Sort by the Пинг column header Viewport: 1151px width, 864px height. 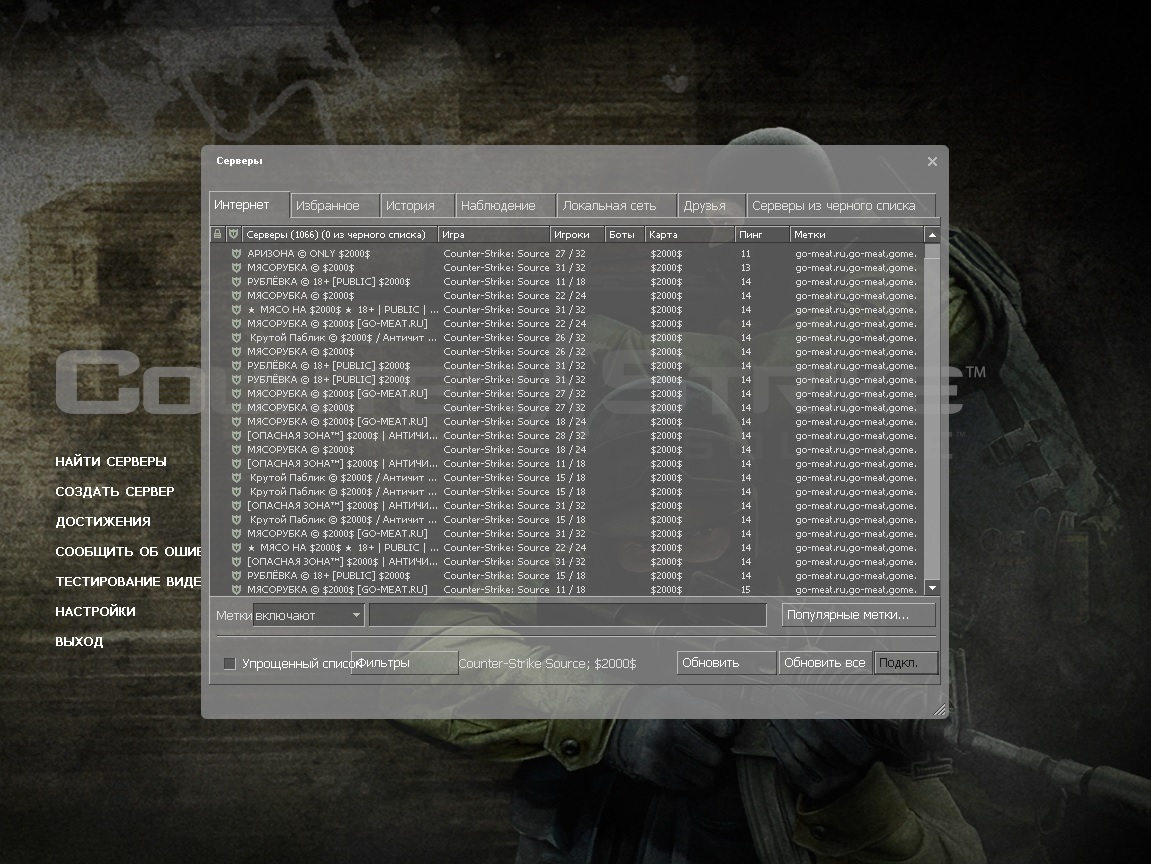tap(762, 234)
